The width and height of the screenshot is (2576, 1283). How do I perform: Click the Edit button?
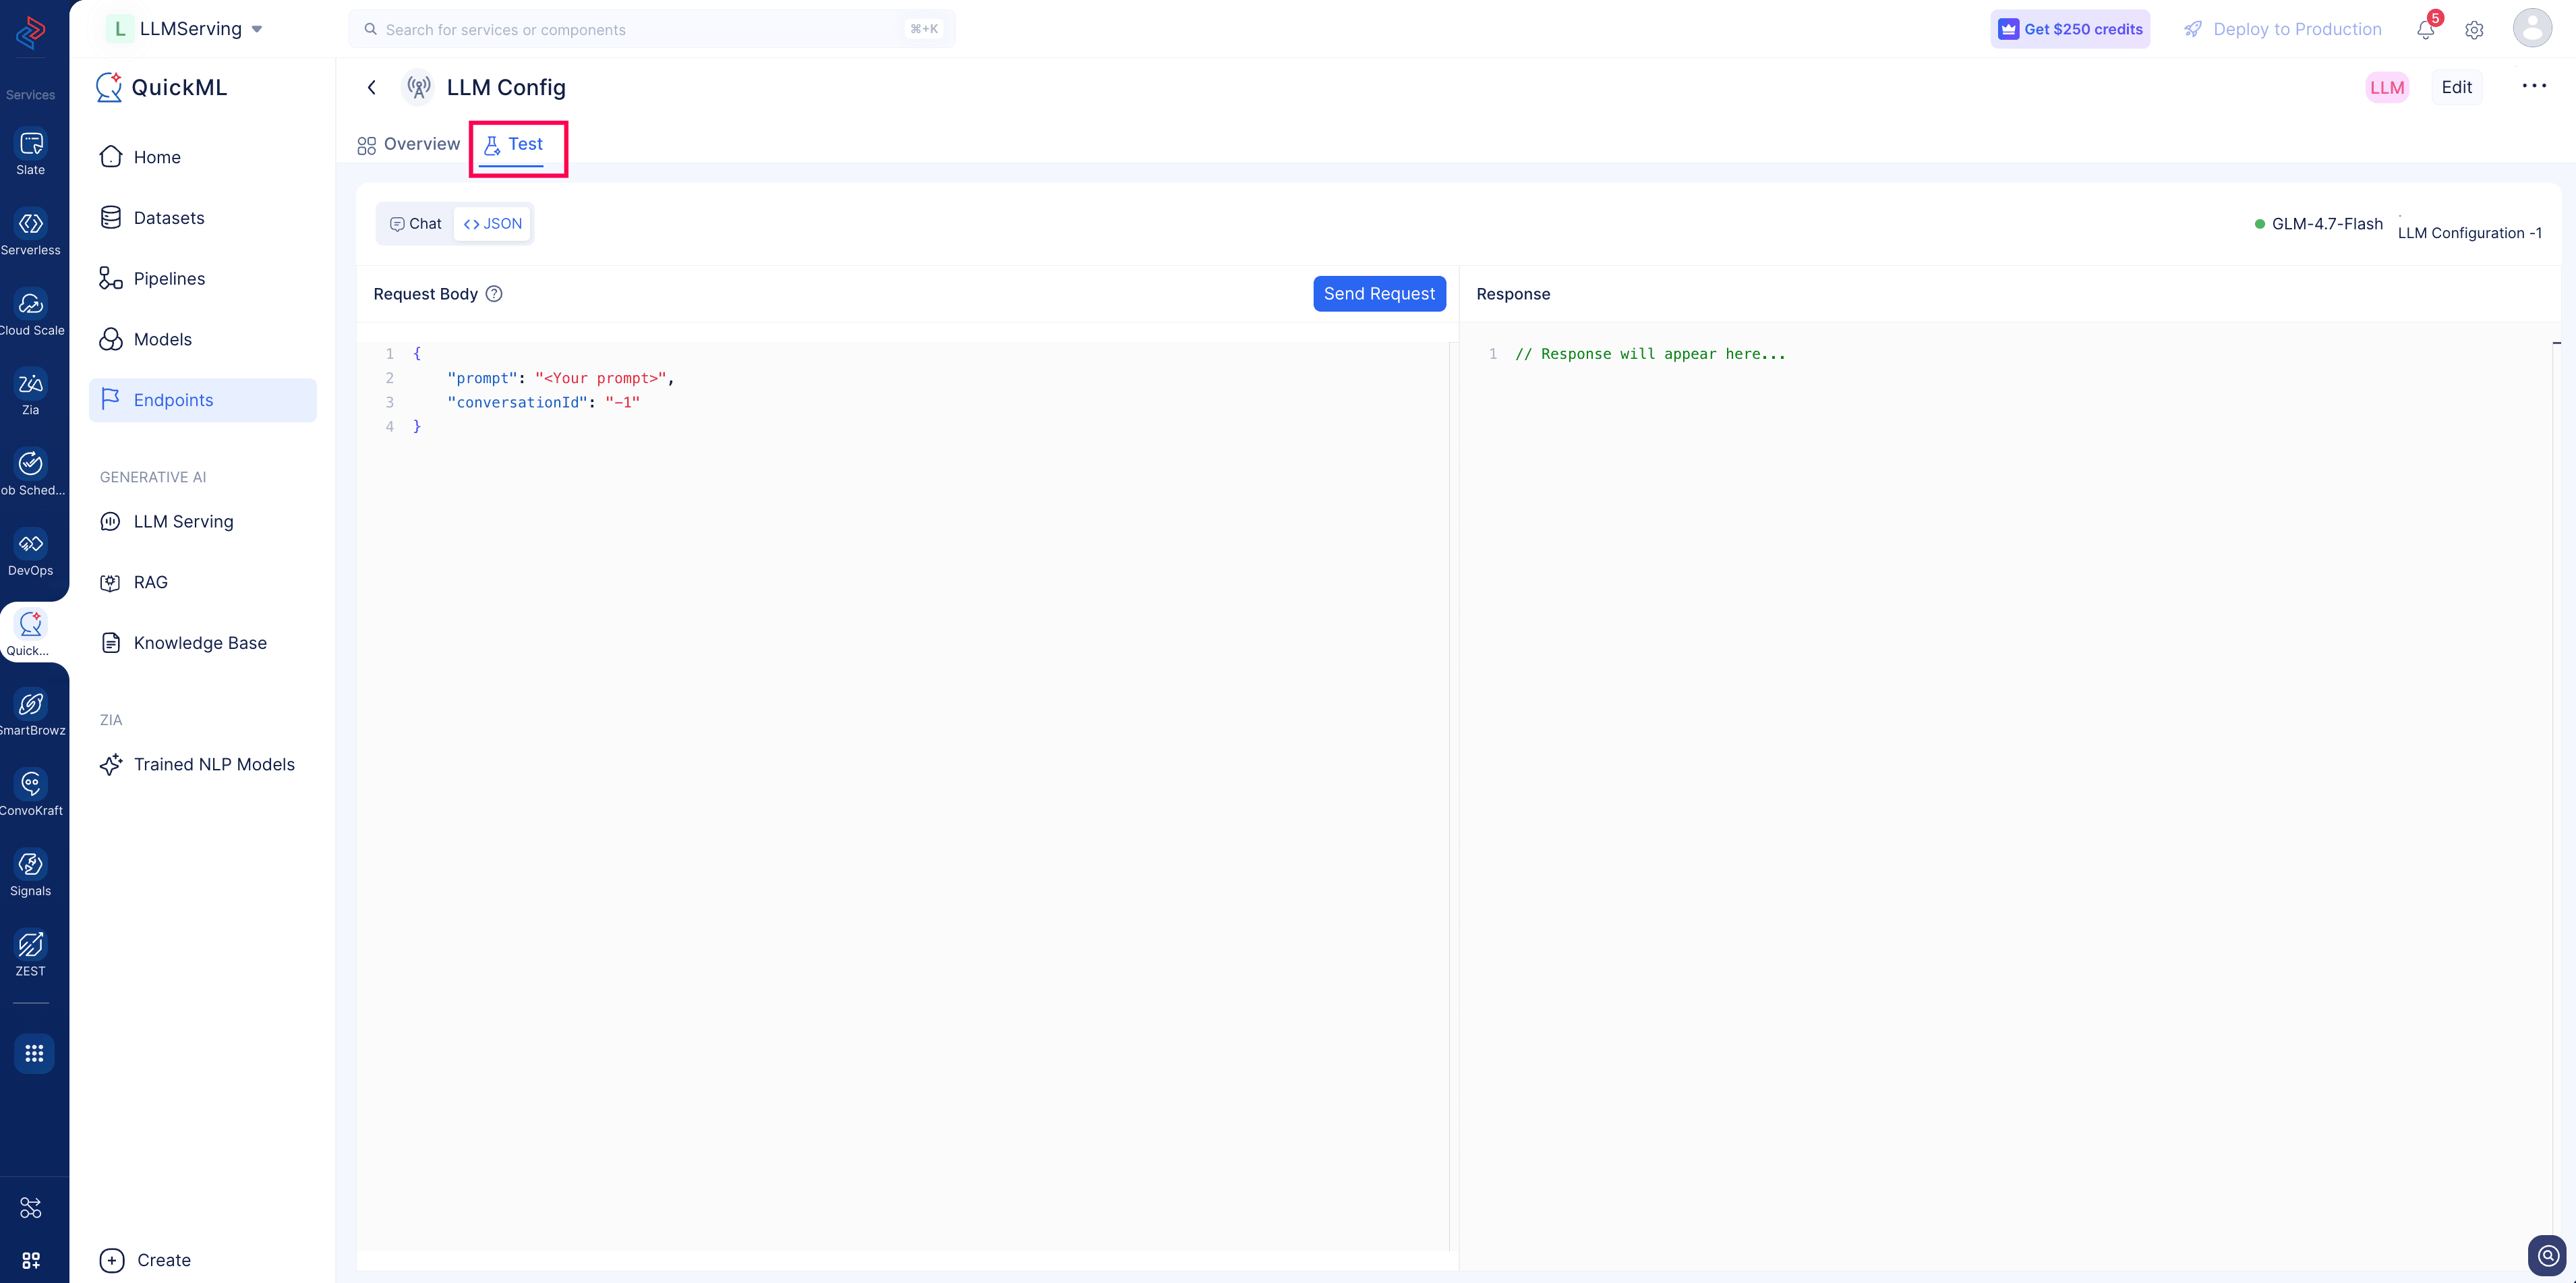click(2456, 87)
